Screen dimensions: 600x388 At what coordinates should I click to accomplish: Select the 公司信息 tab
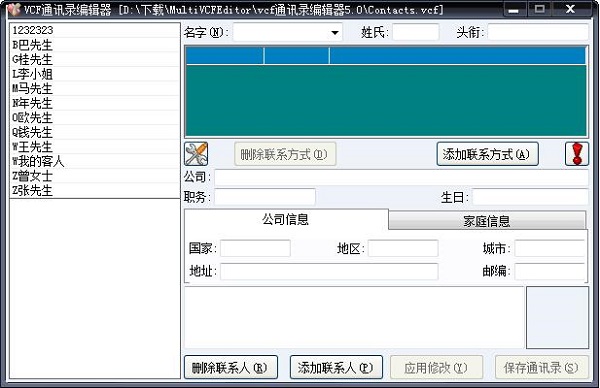tap(286, 219)
